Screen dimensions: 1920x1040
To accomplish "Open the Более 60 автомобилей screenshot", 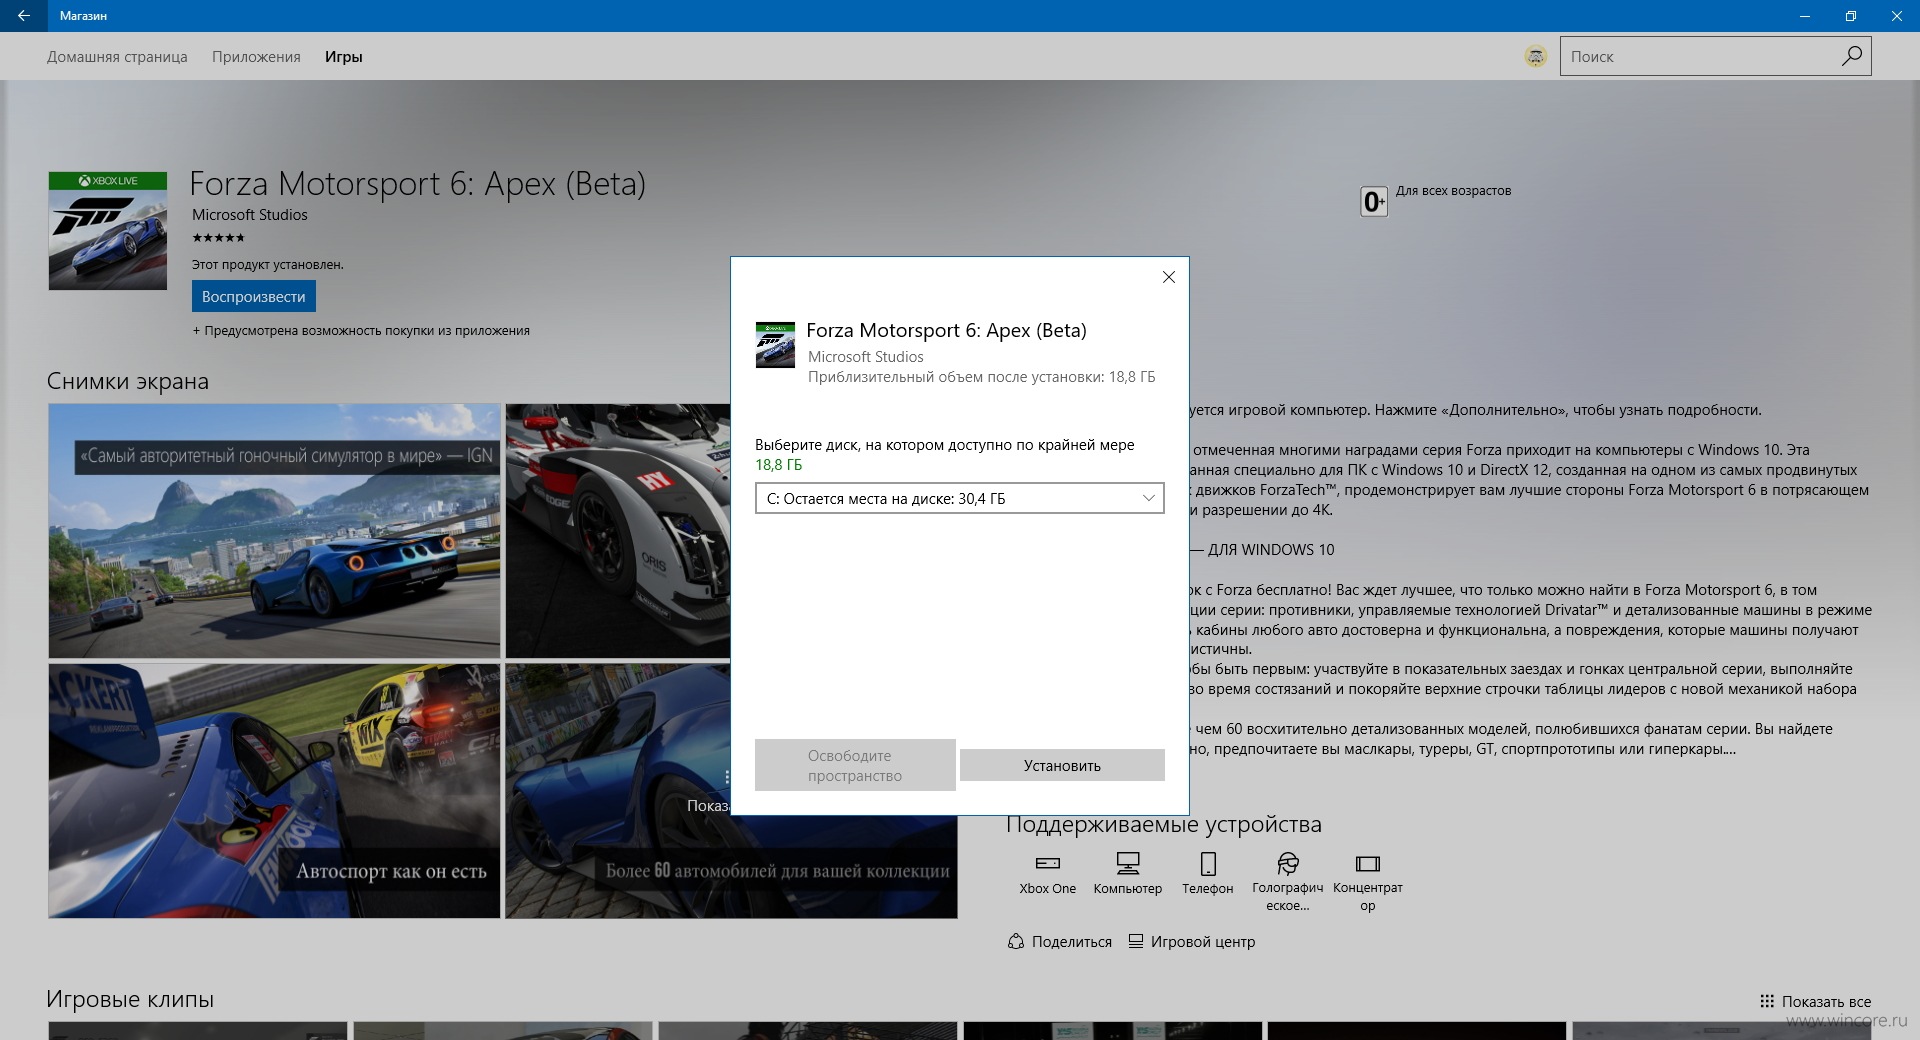I will 731,866.
